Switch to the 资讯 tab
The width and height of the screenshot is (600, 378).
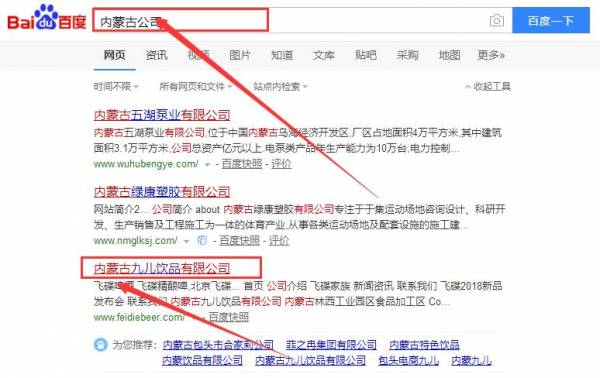point(157,55)
